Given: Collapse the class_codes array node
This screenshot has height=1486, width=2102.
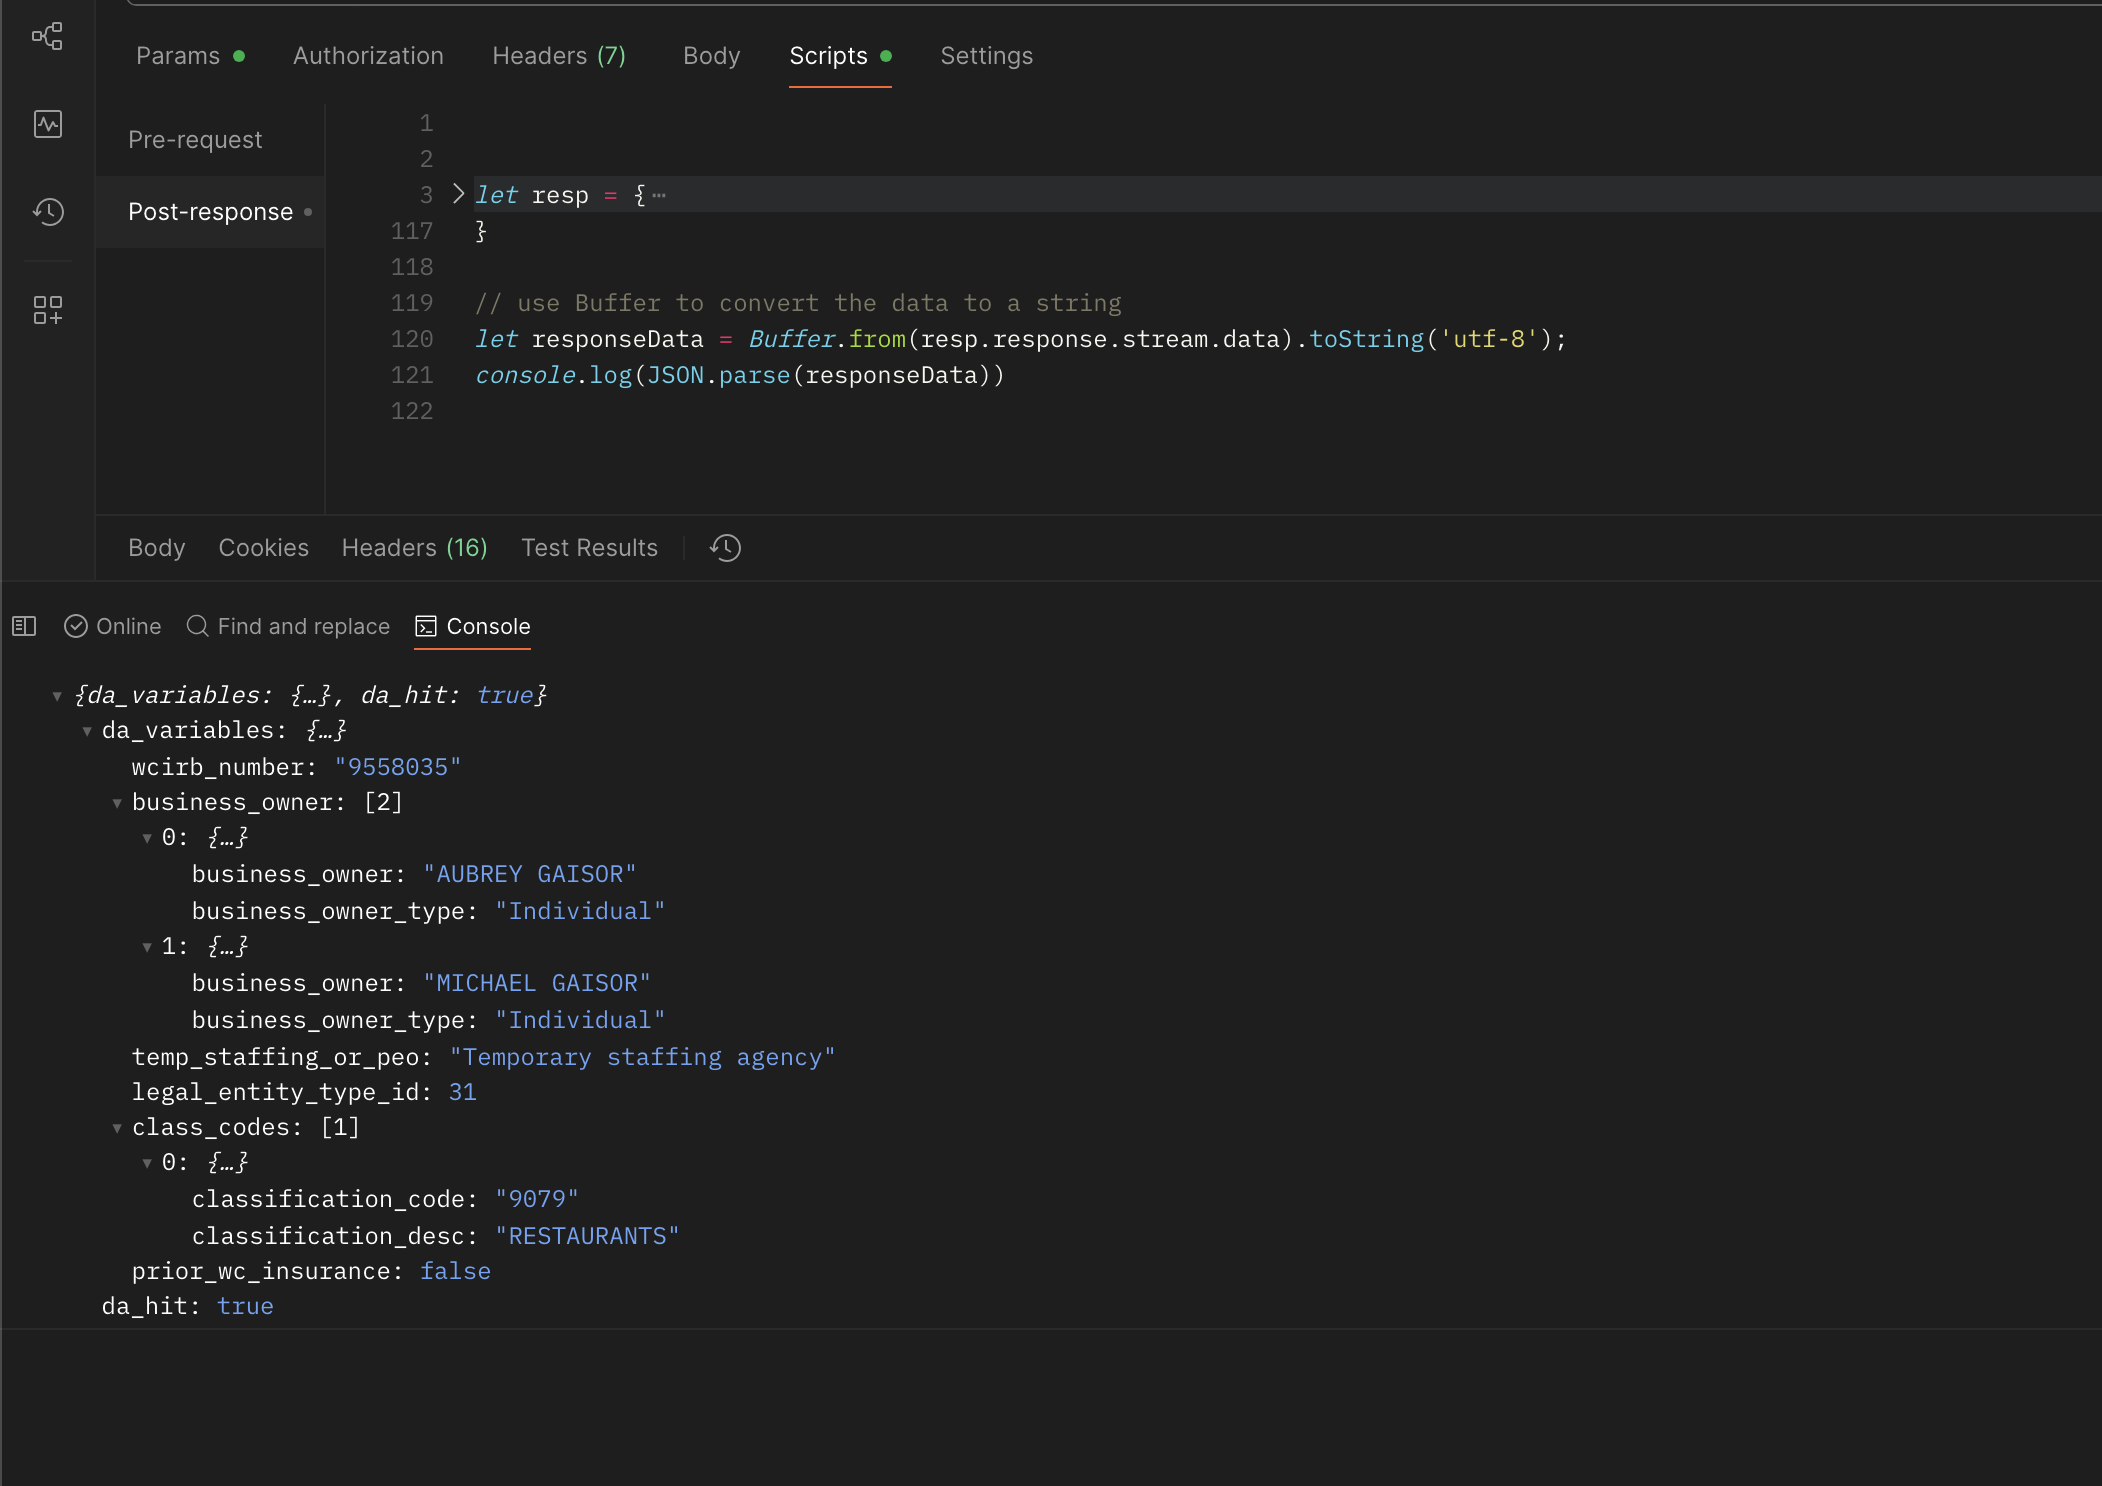Looking at the screenshot, I should tap(117, 1128).
